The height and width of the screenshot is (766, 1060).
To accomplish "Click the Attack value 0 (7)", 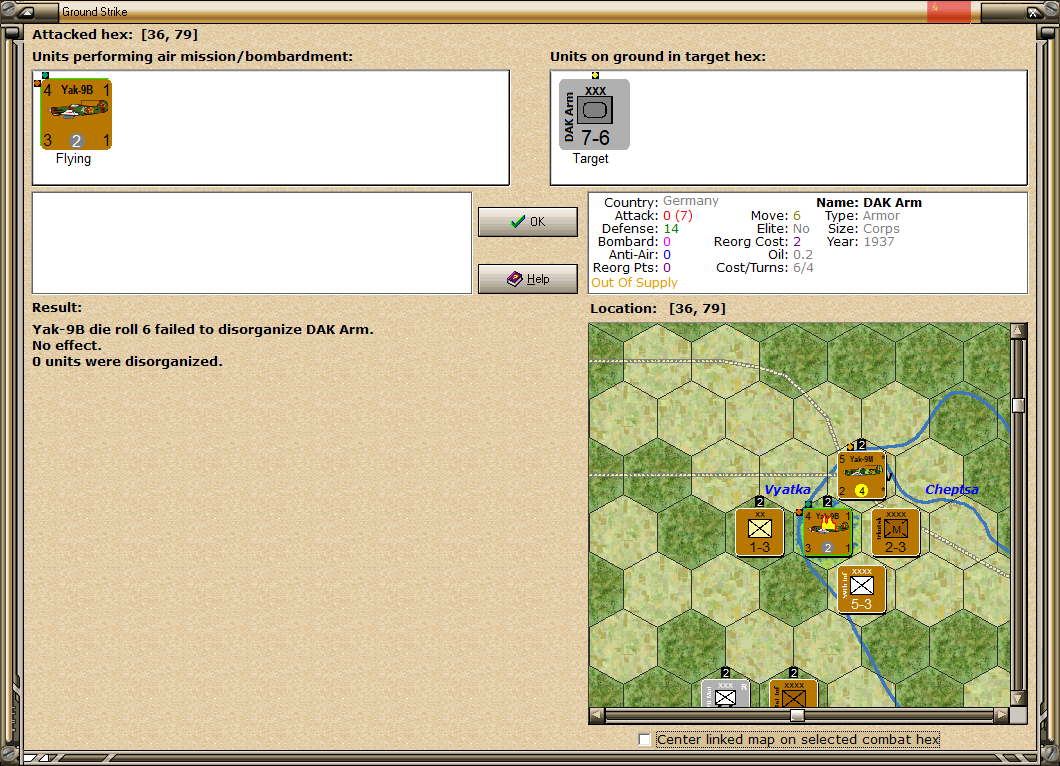I will pyautogui.click(x=677, y=216).
